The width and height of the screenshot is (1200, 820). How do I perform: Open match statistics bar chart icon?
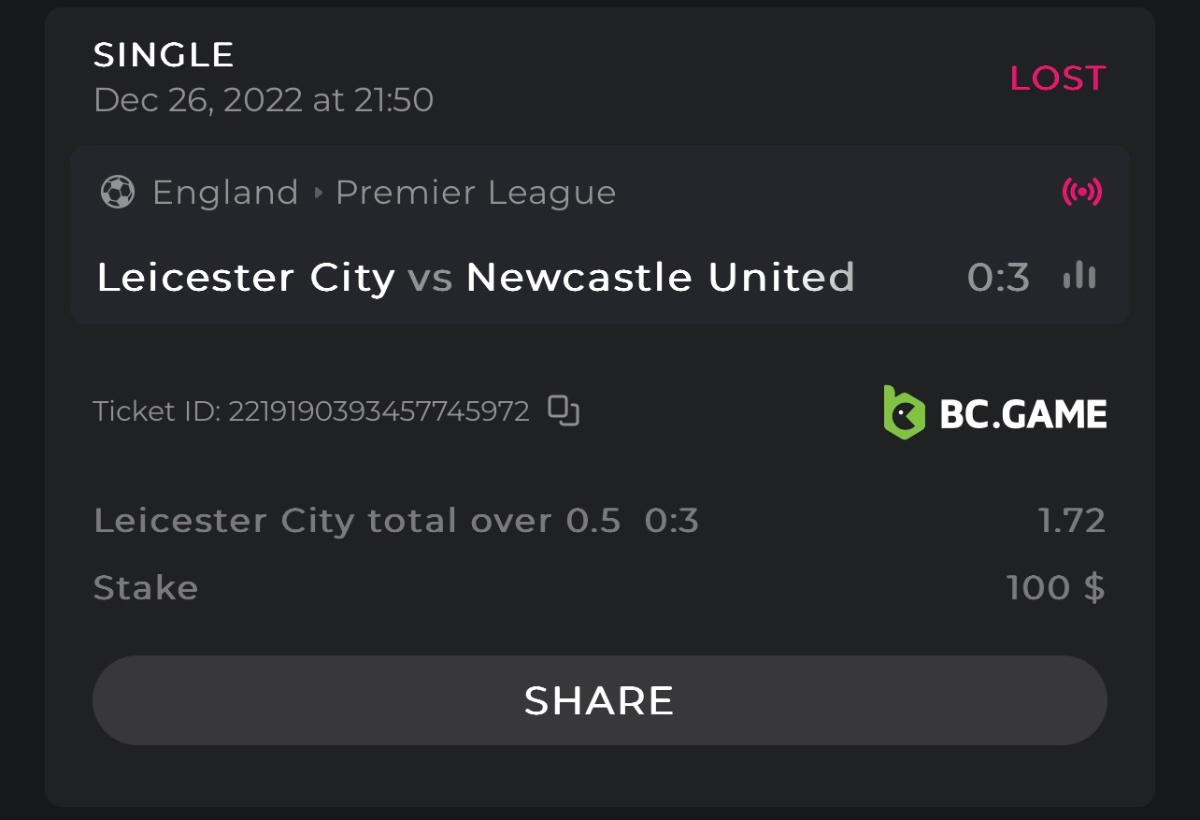point(1079,277)
